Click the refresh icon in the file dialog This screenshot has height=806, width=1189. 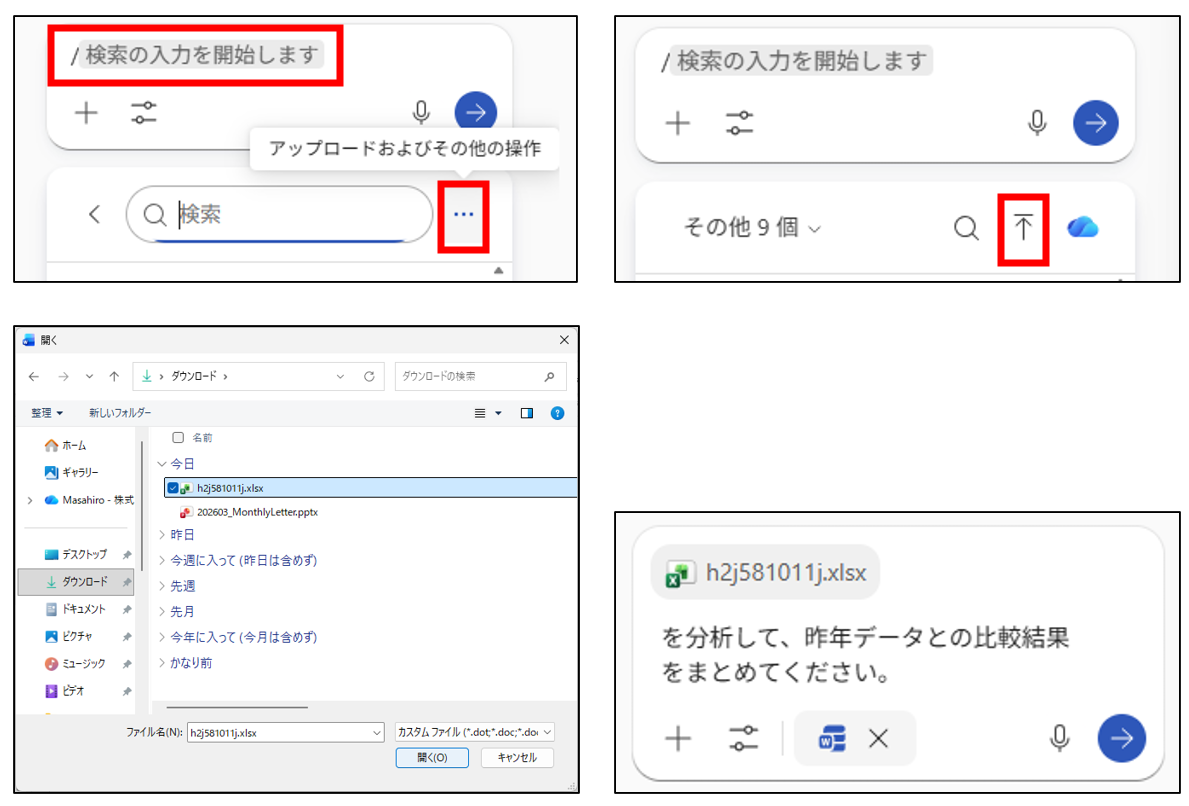[x=369, y=377]
